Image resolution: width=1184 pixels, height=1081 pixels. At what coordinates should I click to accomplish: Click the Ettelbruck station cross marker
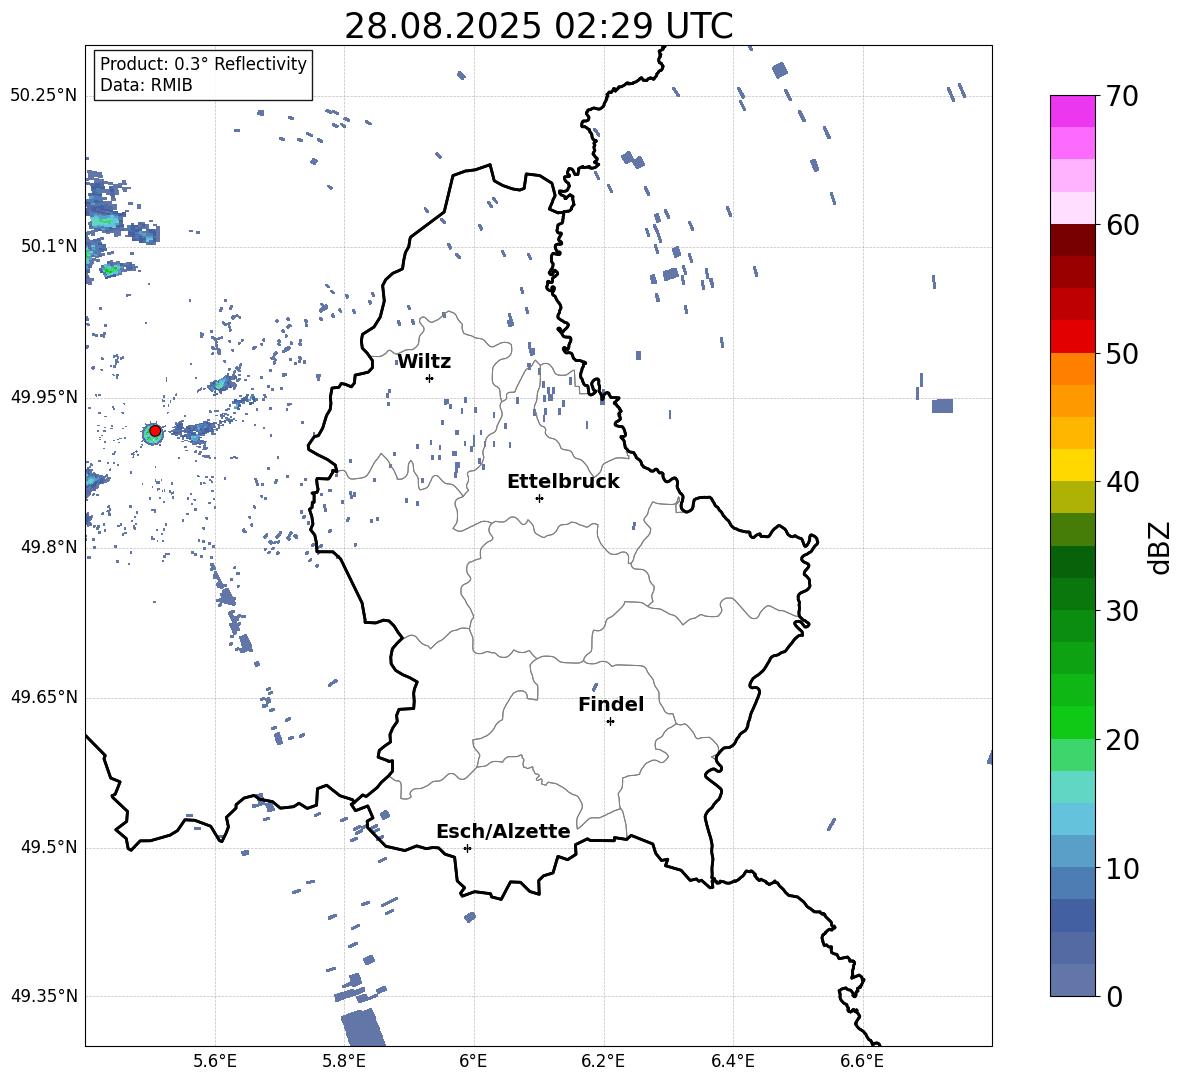(x=539, y=498)
